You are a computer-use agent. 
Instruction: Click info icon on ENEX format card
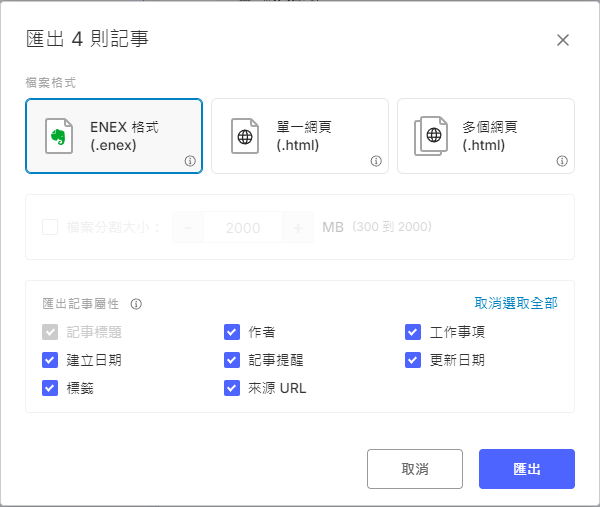coord(190,161)
